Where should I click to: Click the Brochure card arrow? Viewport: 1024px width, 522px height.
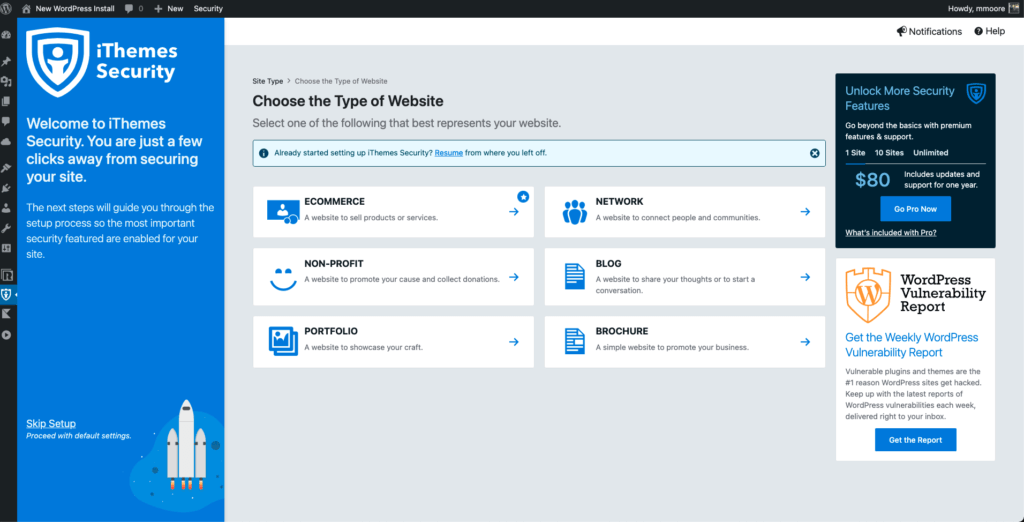805,342
